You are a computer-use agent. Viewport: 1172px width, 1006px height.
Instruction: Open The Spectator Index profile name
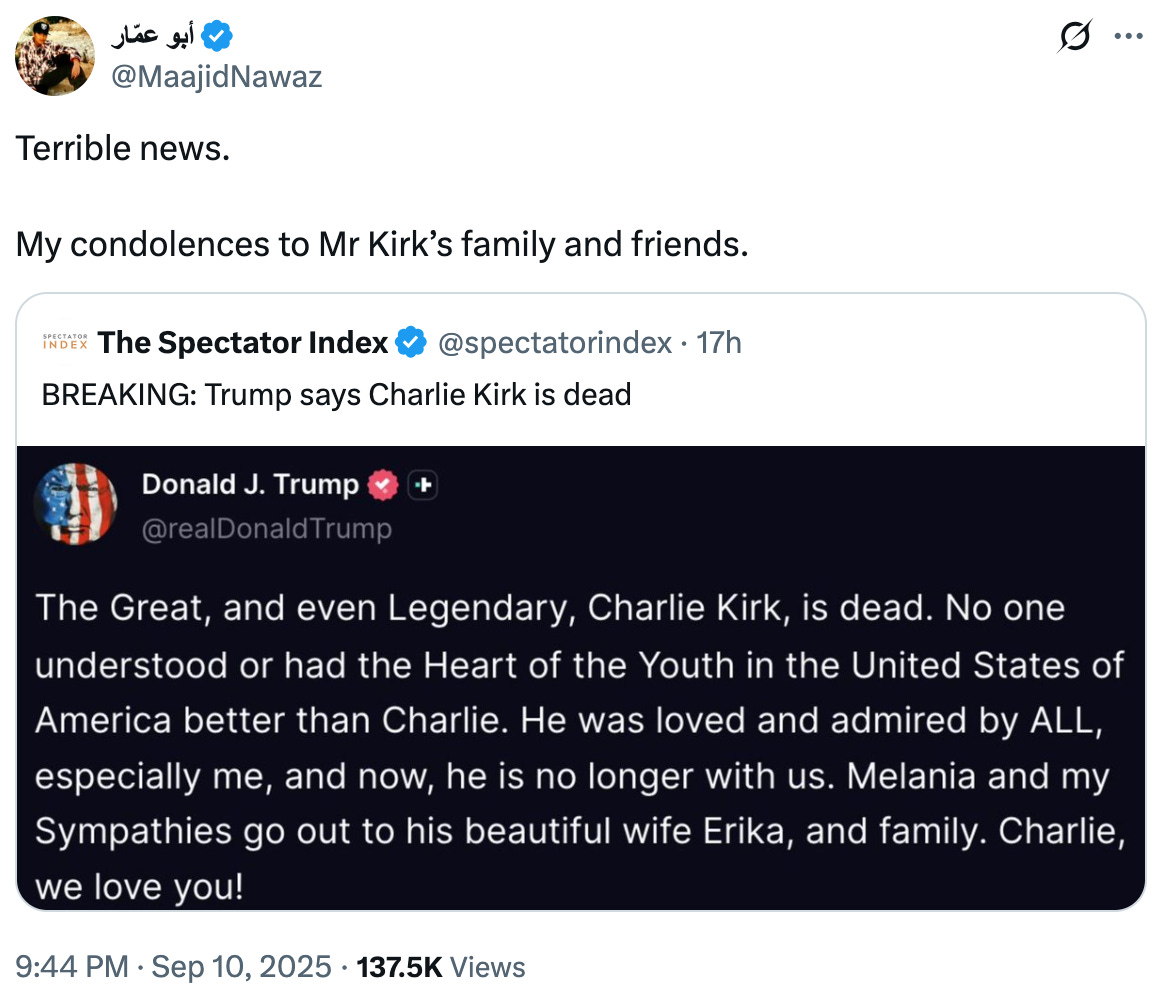click(x=243, y=343)
